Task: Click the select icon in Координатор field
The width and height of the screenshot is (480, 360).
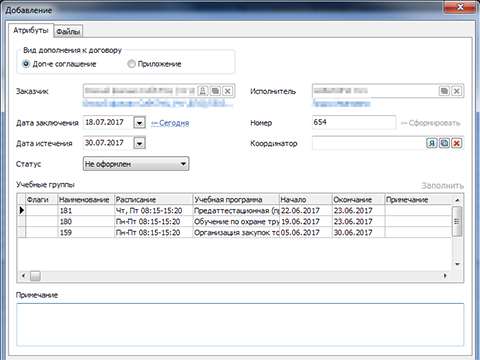Action: [444, 143]
